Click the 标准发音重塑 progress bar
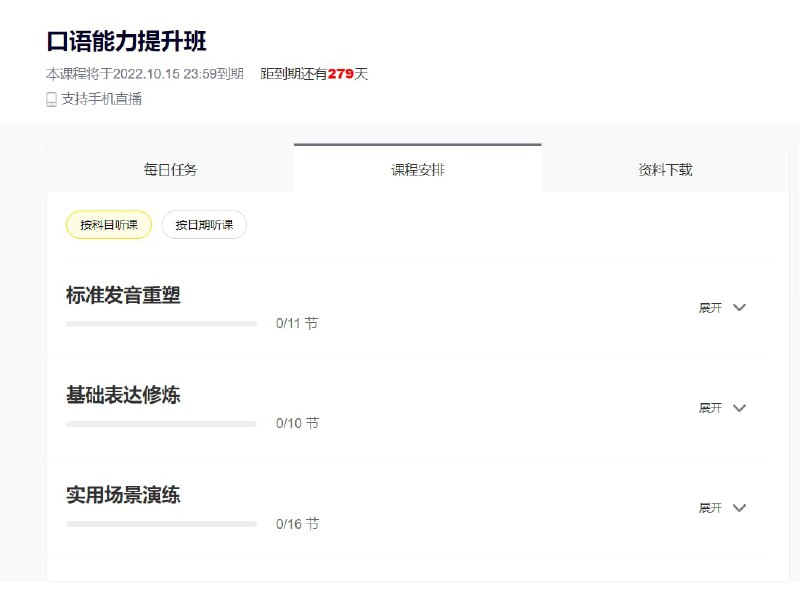The height and width of the screenshot is (599, 800). [x=161, y=323]
